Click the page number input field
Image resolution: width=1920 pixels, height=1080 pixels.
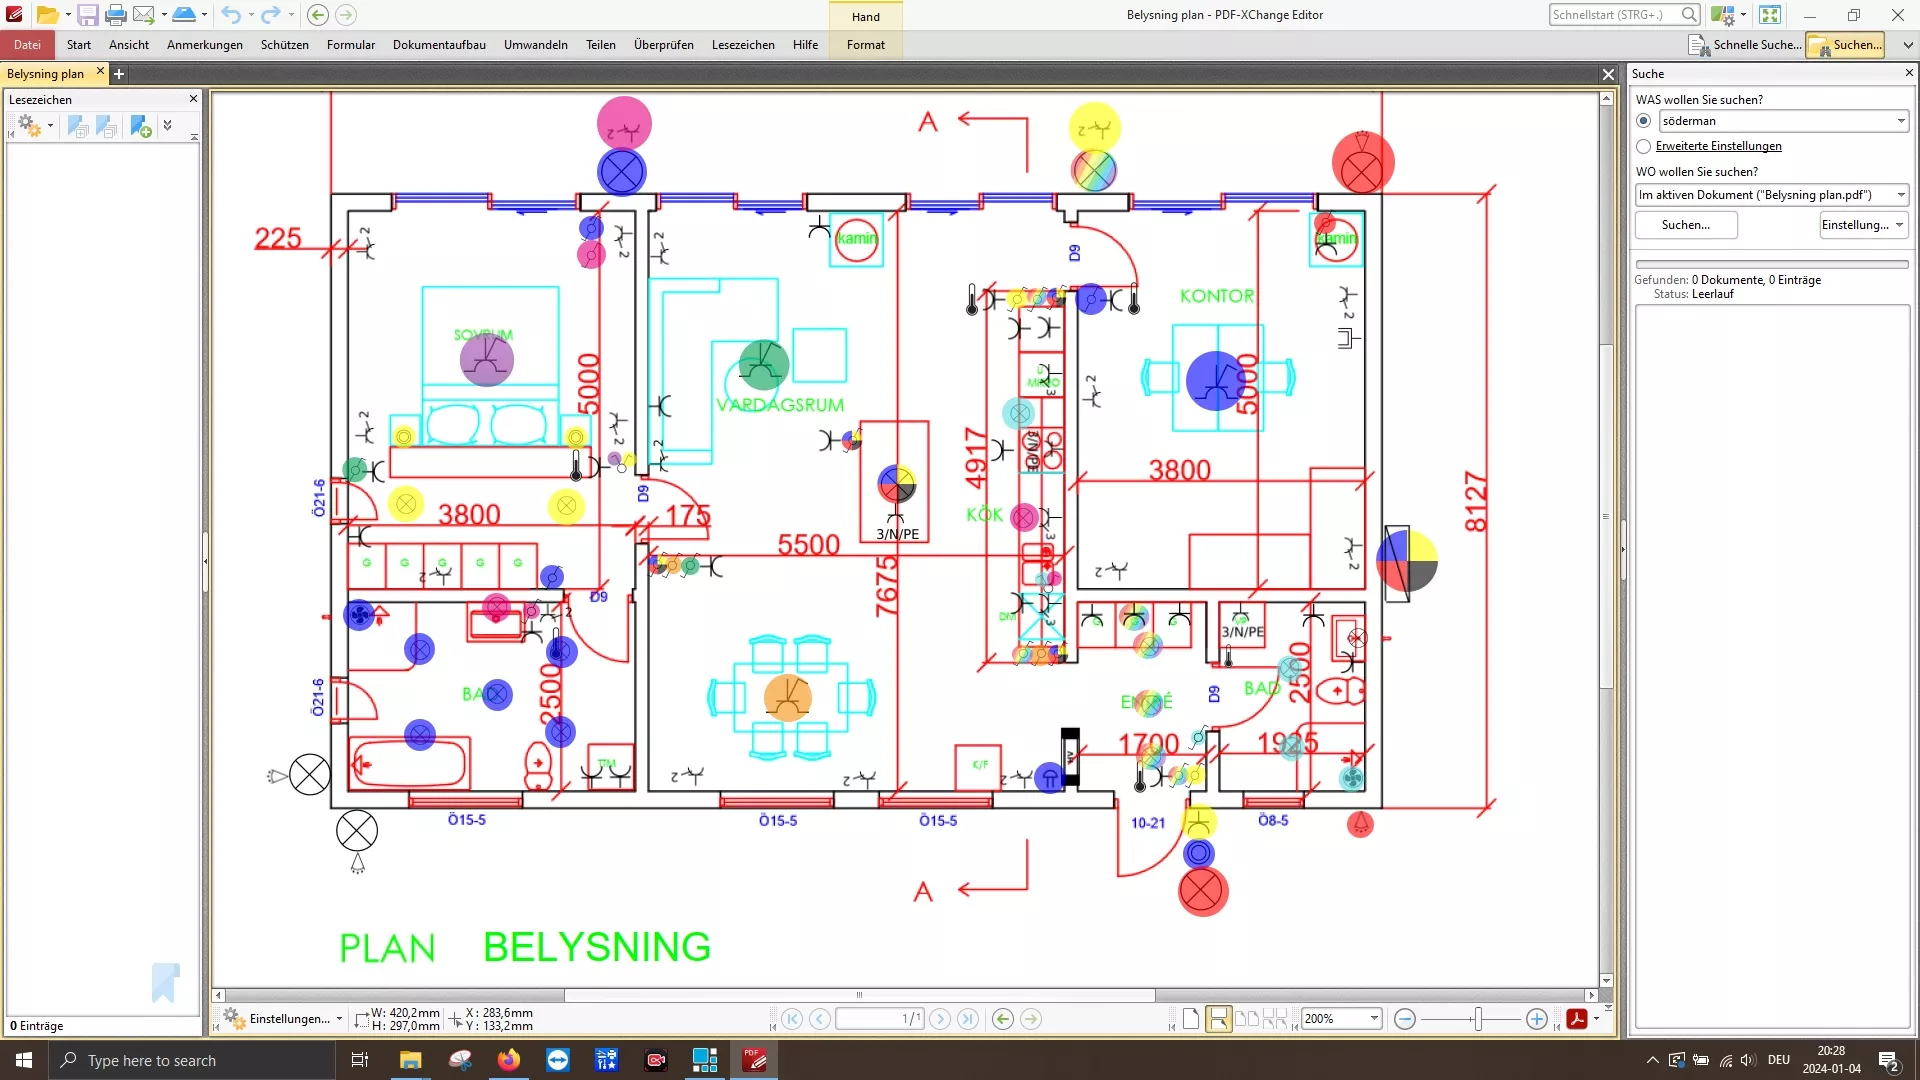880,1019
